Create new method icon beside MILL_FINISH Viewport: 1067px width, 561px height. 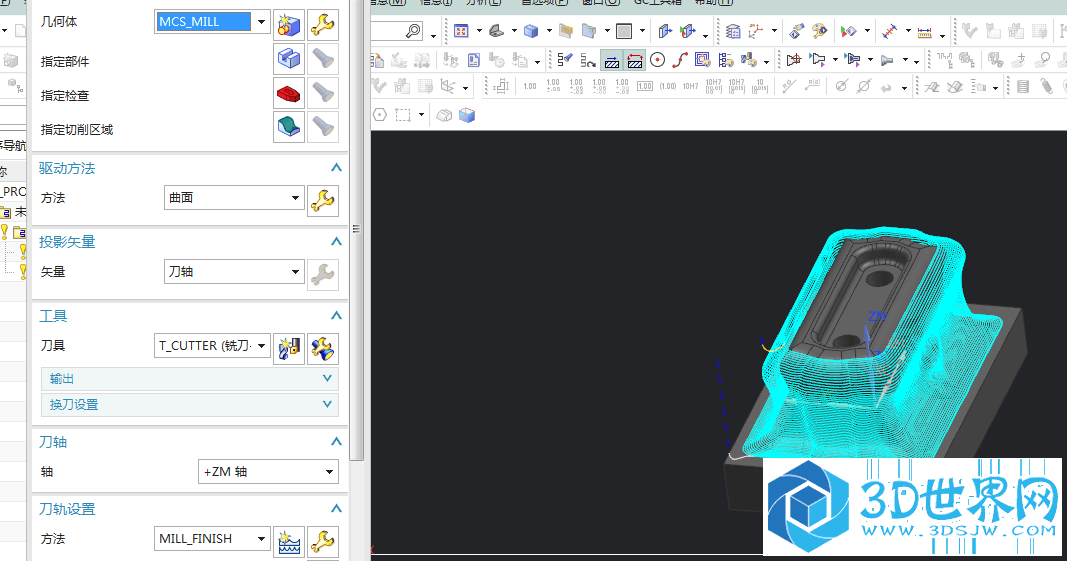pos(289,542)
